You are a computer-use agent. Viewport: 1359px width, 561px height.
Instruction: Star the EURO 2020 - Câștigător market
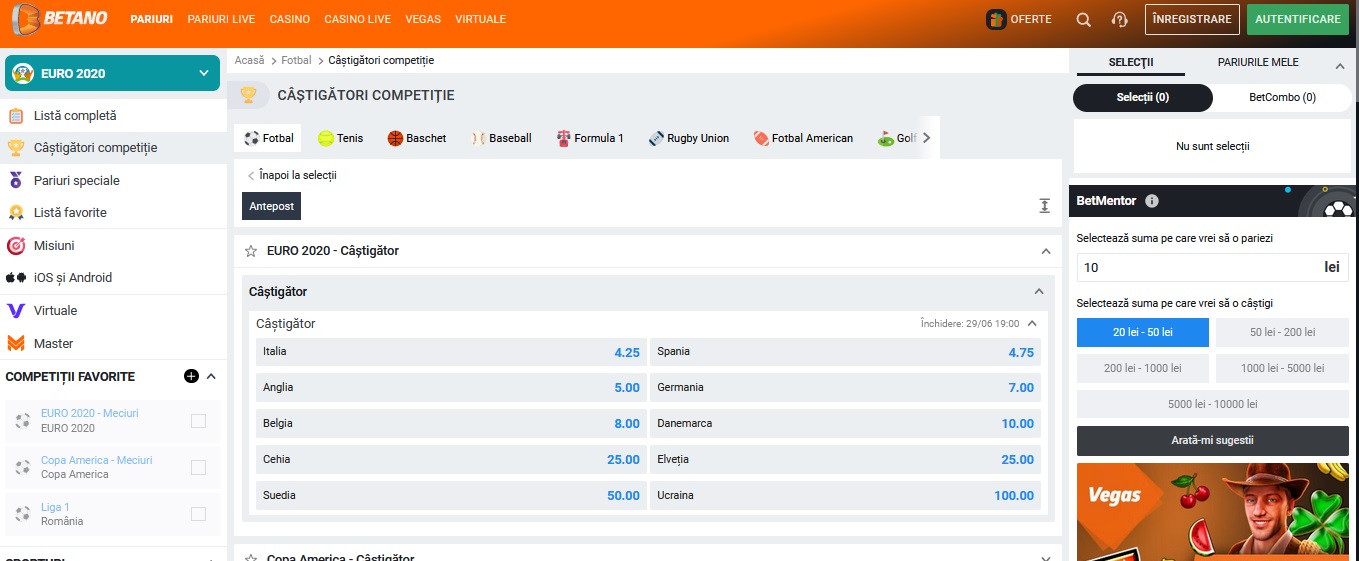[251, 251]
